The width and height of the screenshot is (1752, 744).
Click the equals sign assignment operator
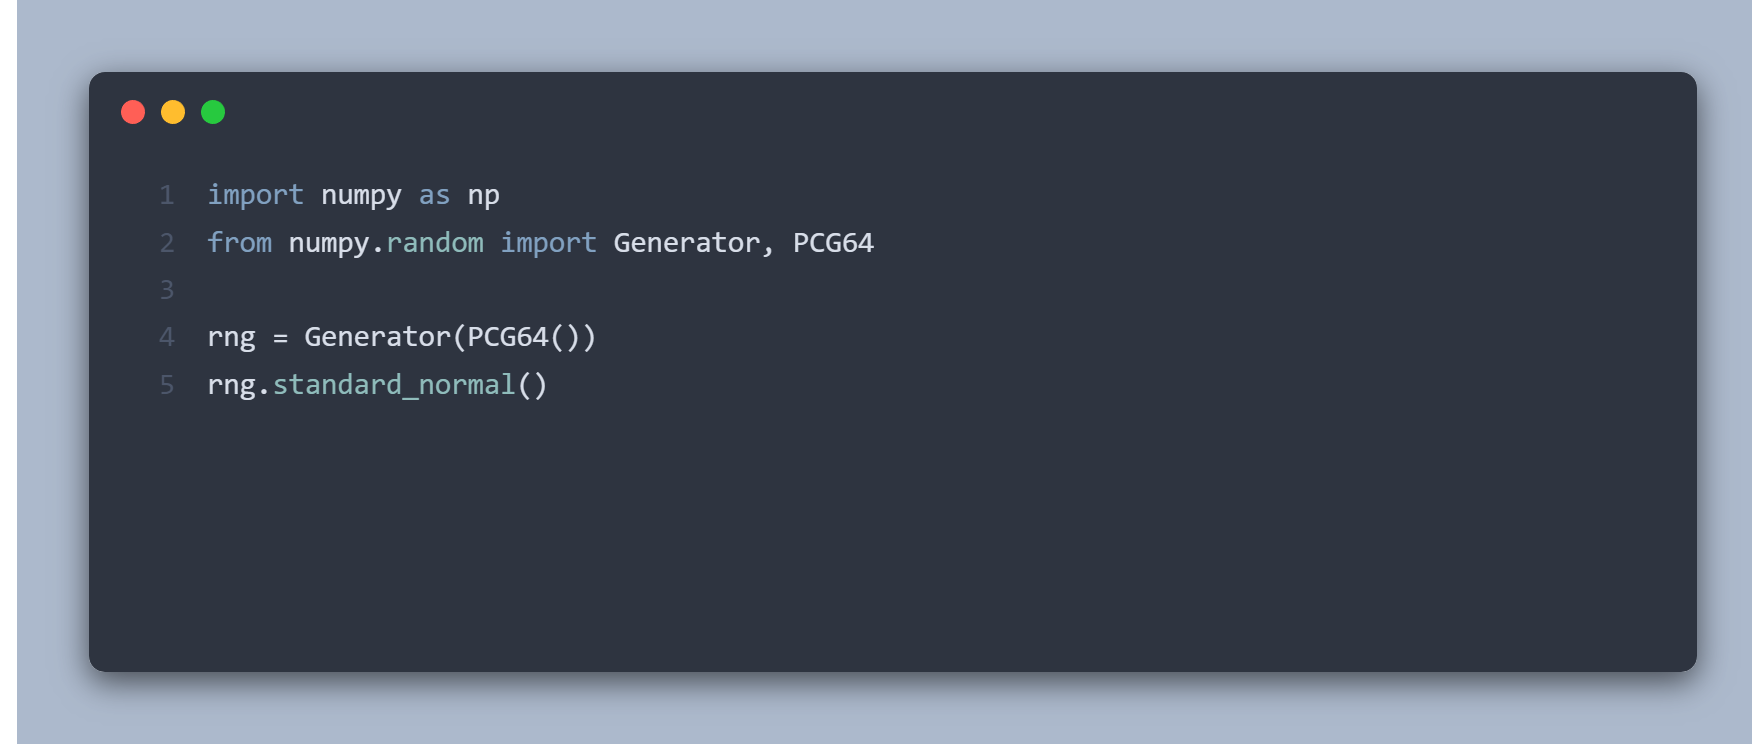click(x=280, y=338)
